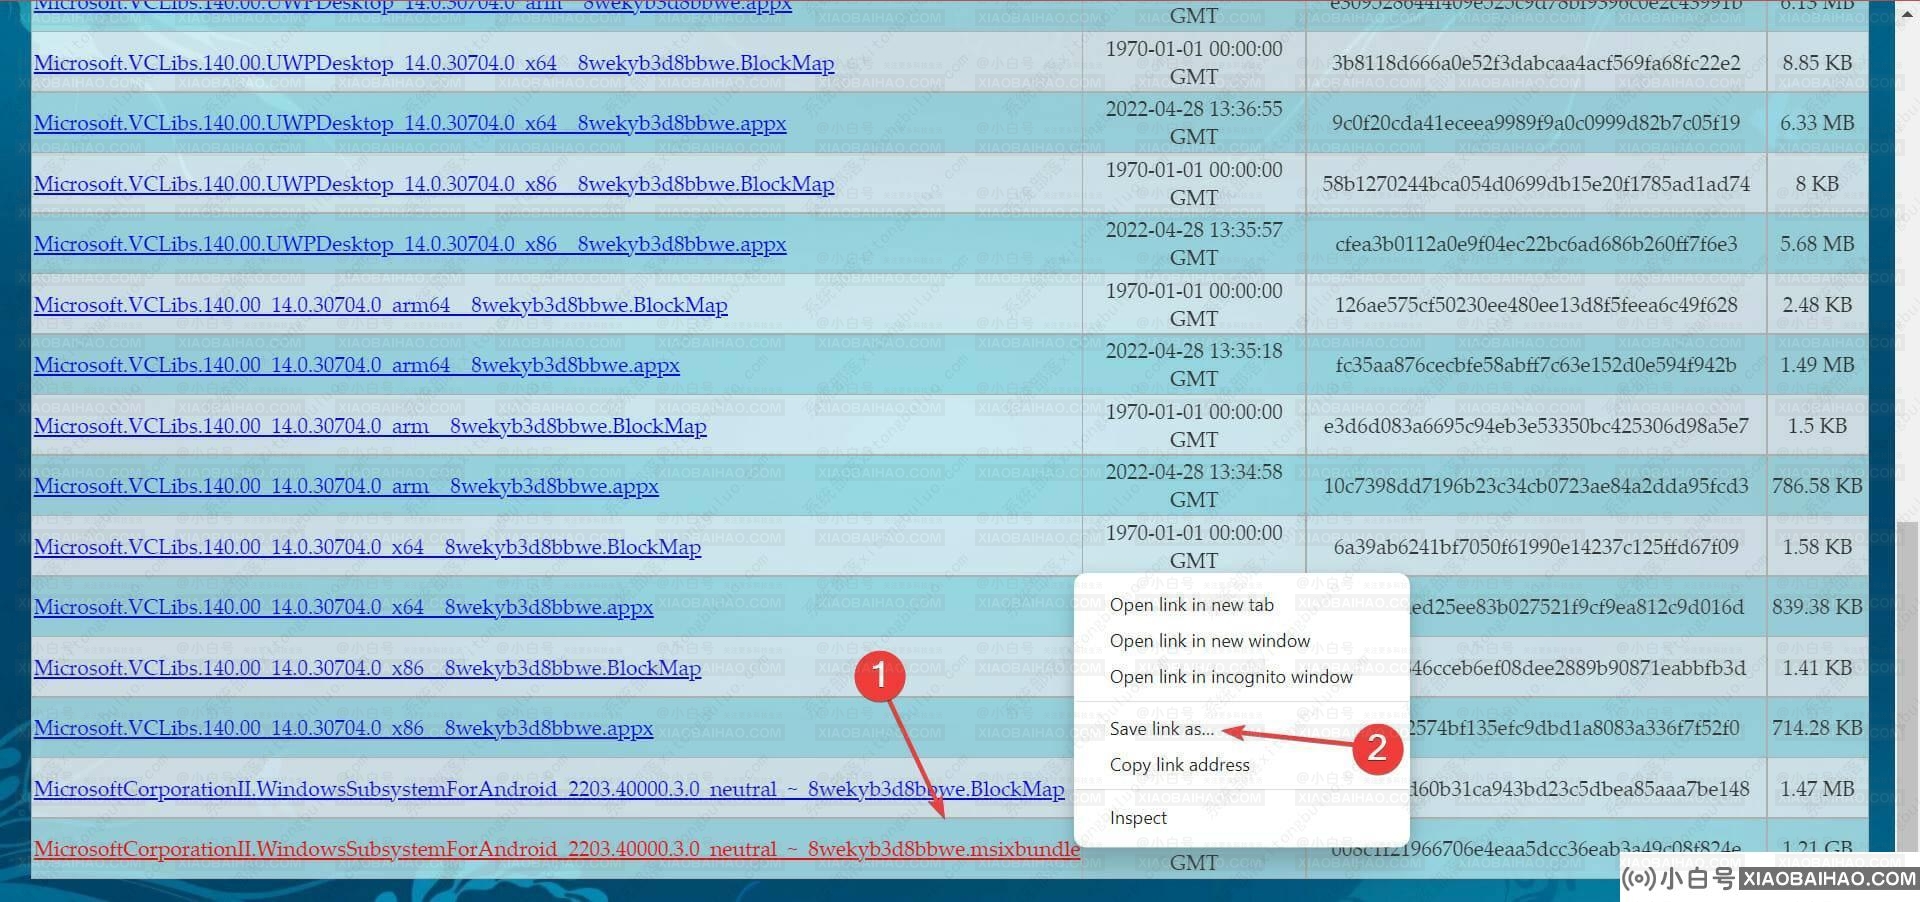1920x902 pixels.
Task: Click the 786.58 KB size cell
Action: (x=1817, y=486)
